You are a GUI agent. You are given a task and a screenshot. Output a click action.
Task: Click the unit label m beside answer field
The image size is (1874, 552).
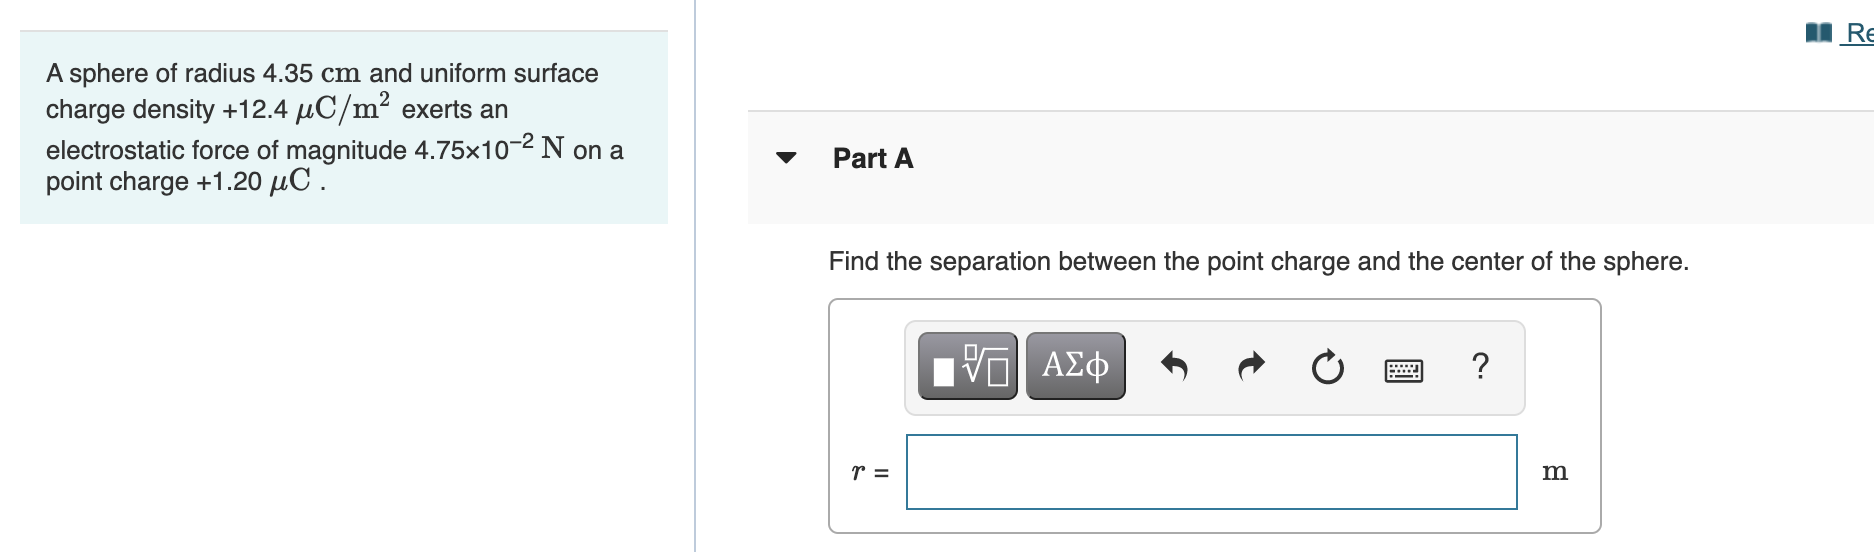(x=1555, y=471)
